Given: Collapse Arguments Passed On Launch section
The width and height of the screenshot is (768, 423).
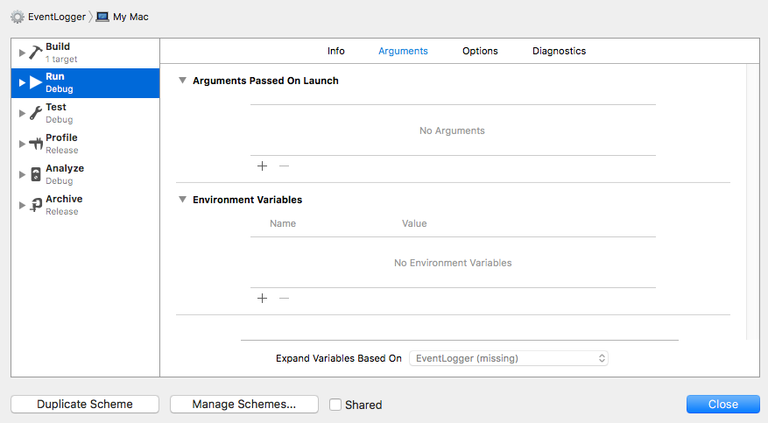Looking at the screenshot, I should tap(182, 81).
